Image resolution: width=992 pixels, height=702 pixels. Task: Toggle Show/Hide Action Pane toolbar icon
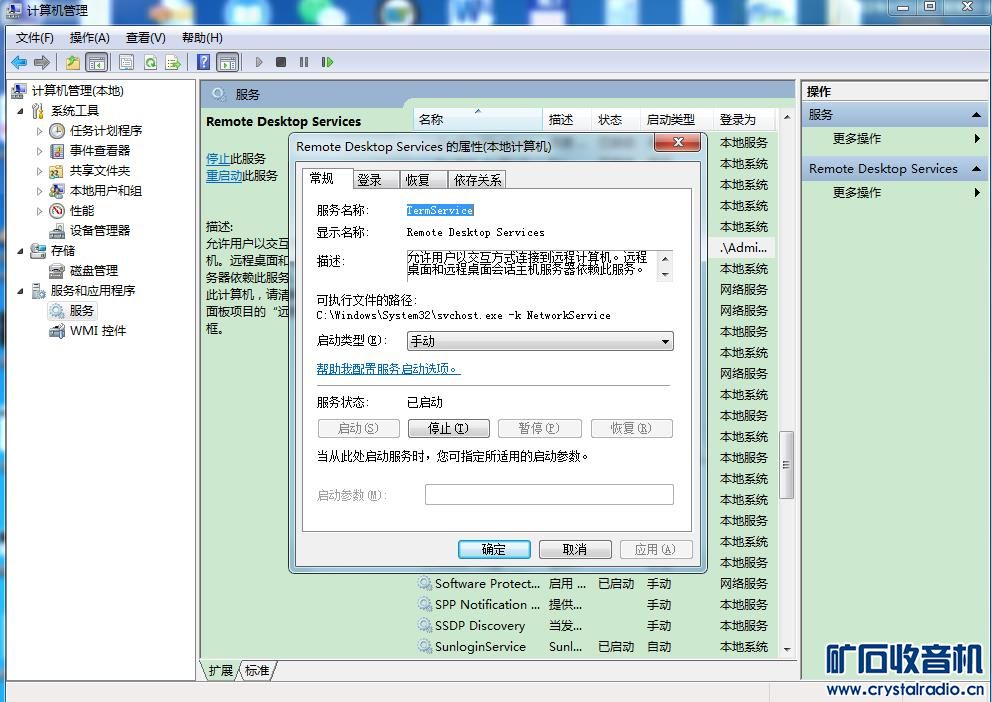[x=228, y=62]
